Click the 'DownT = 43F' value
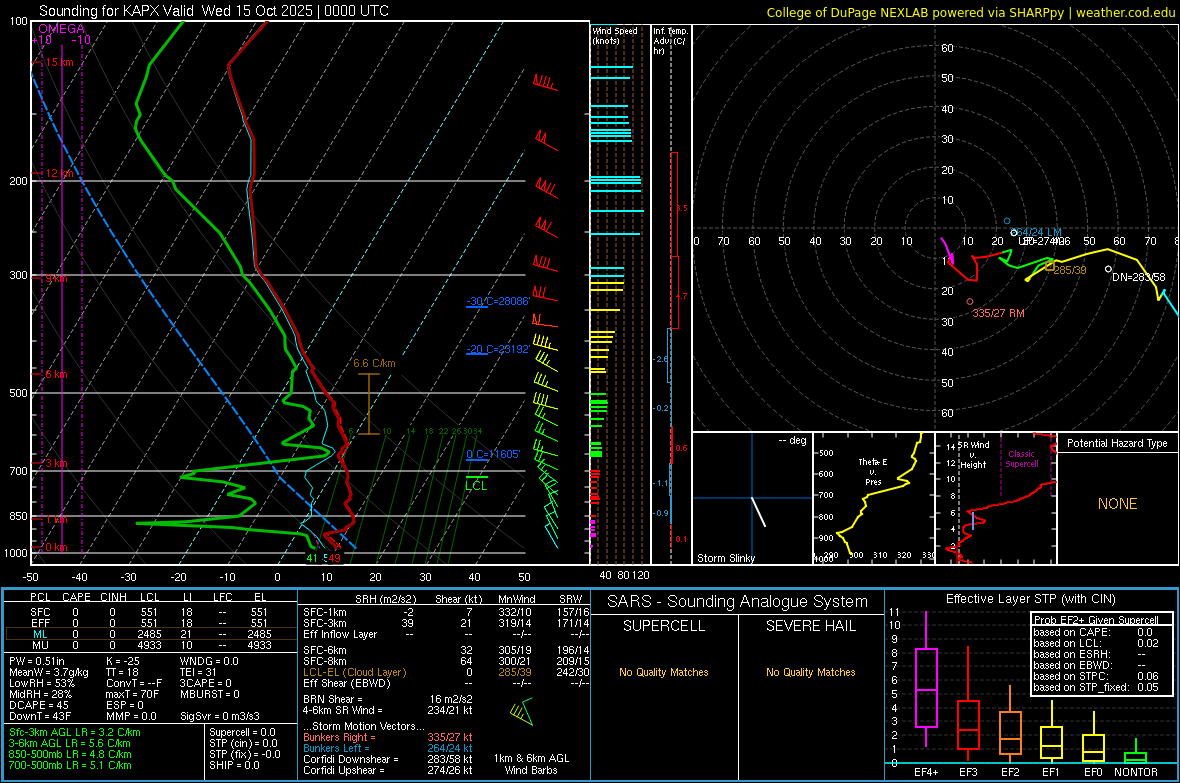 tap(40, 717)
